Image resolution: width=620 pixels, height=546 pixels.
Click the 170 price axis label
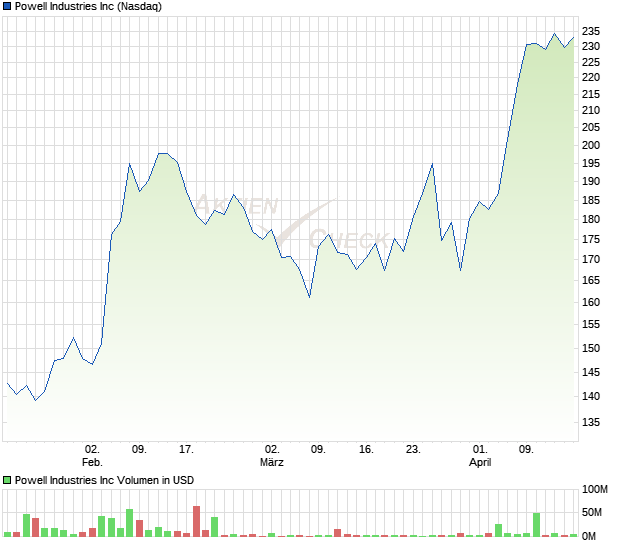[x=591, y=259]
